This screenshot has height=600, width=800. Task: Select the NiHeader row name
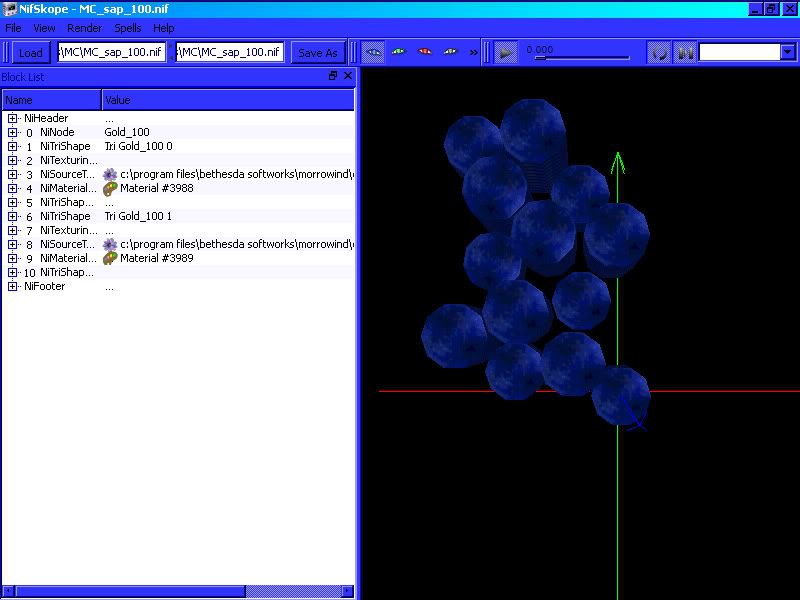tap(46, 118)
